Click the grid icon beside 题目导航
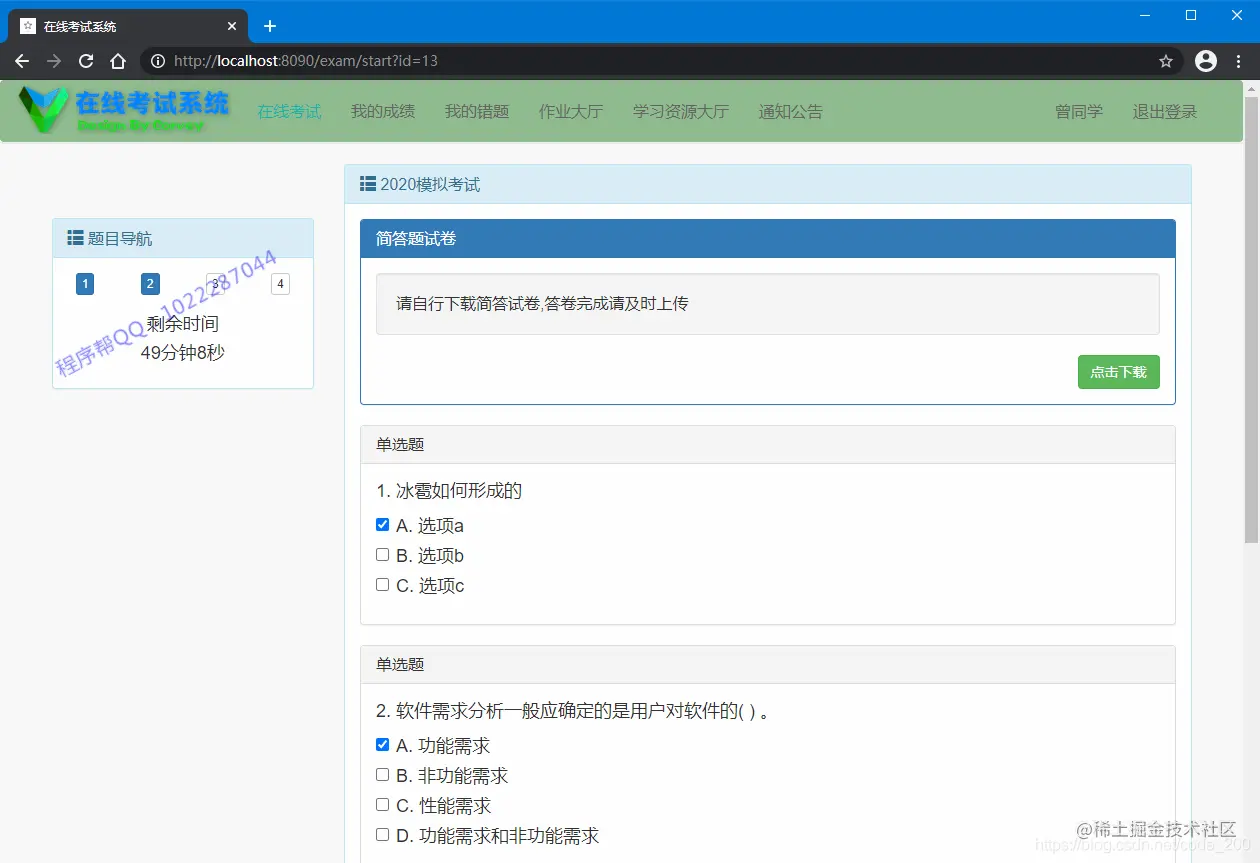The width and height of the screenshot is (1260, 863). (x=76, y=237)
